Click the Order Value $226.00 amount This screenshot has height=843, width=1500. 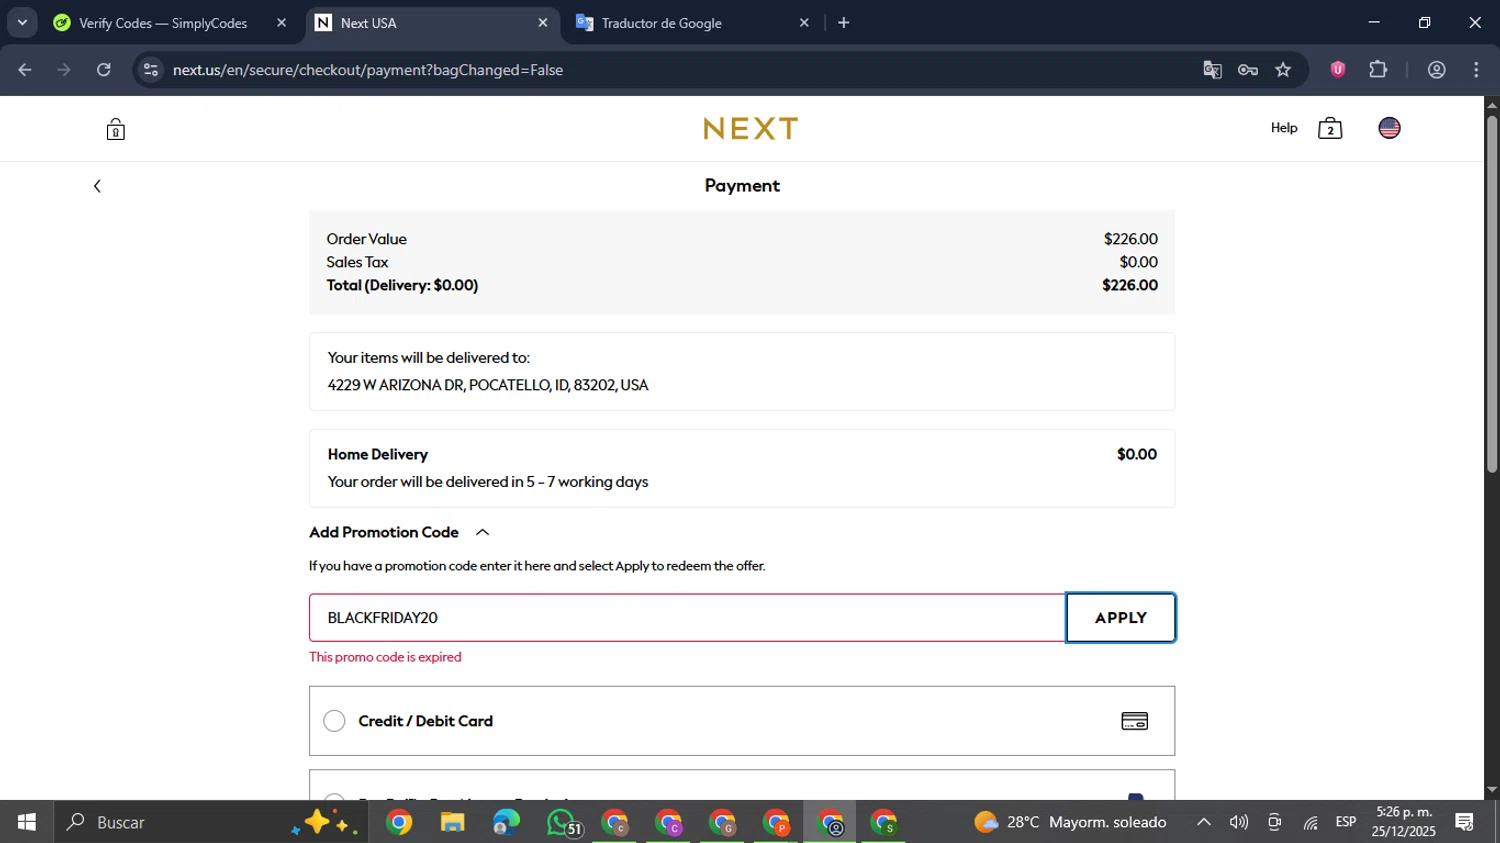1131,239
